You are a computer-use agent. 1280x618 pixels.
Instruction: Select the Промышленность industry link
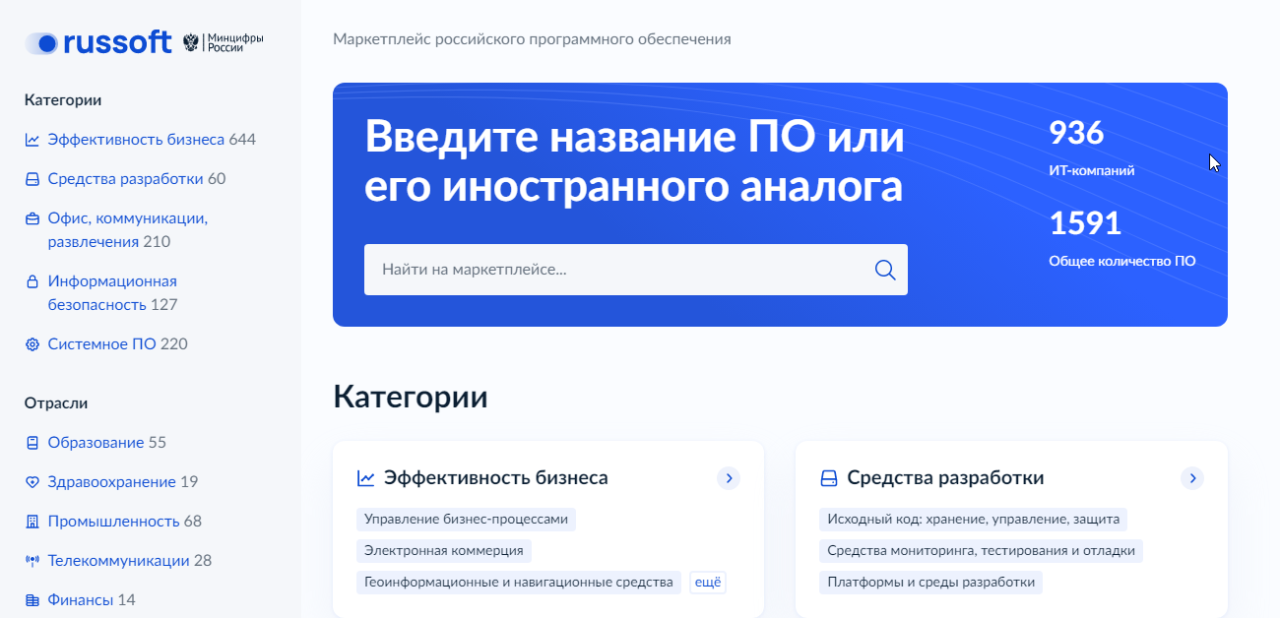point(125,522)
